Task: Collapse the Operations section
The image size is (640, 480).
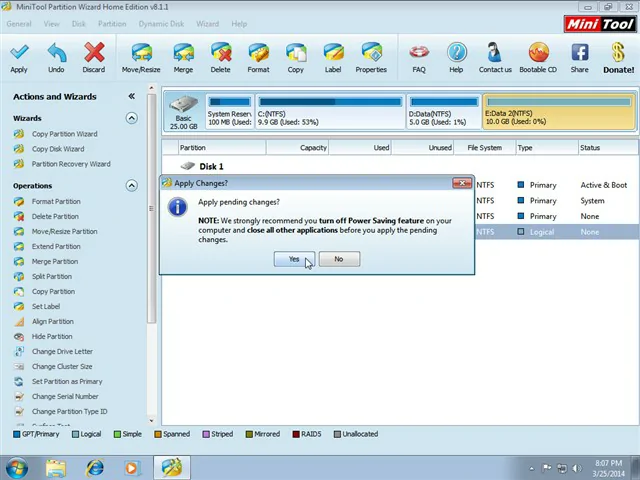Action: tap(131, 185)
